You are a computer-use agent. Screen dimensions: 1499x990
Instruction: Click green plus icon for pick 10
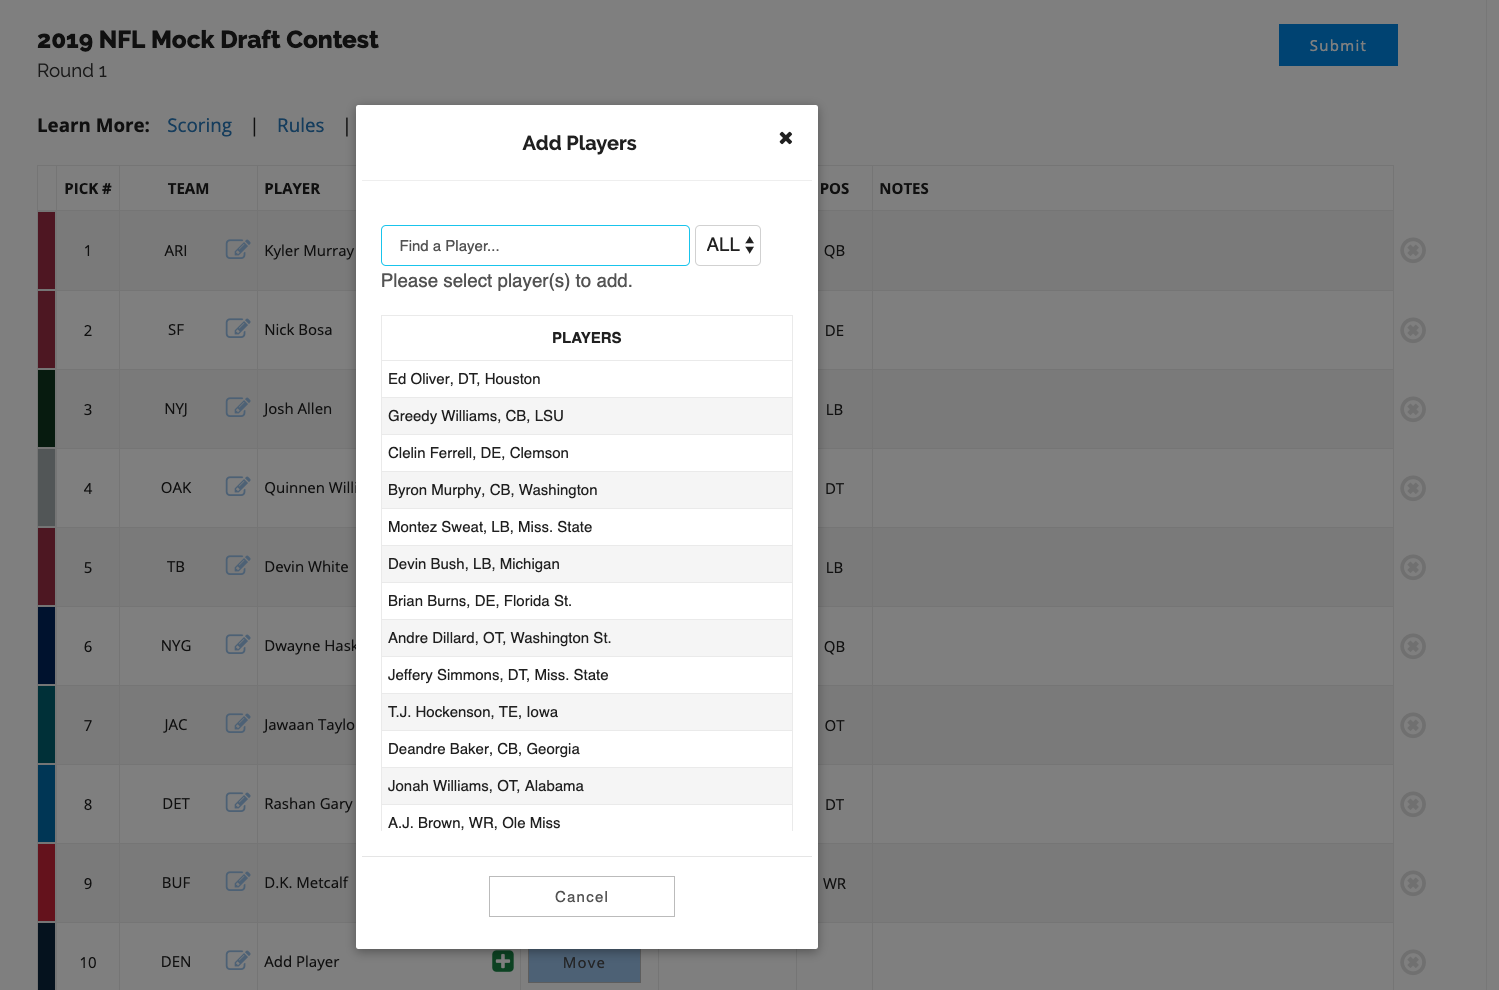pyautogui.click(x=503, y=961)
